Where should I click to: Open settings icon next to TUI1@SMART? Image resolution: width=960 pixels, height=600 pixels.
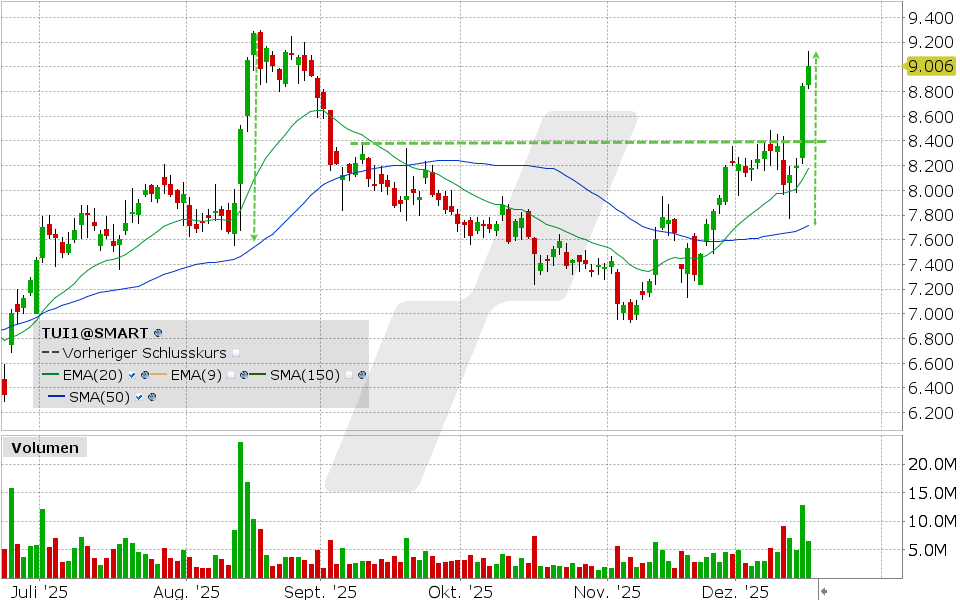point(157,333)
